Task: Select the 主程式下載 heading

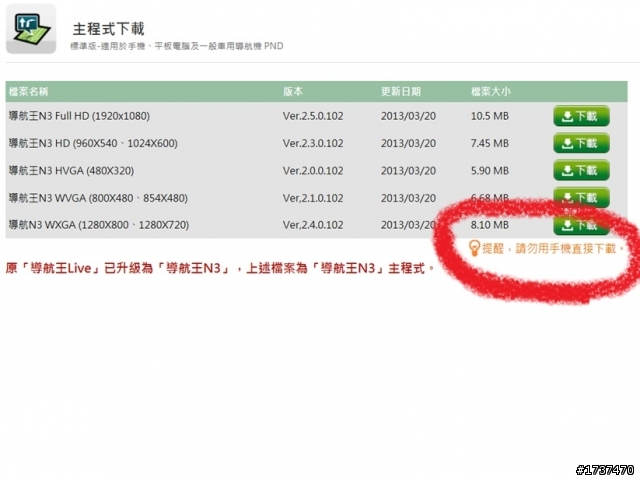Action: (109, 29)
